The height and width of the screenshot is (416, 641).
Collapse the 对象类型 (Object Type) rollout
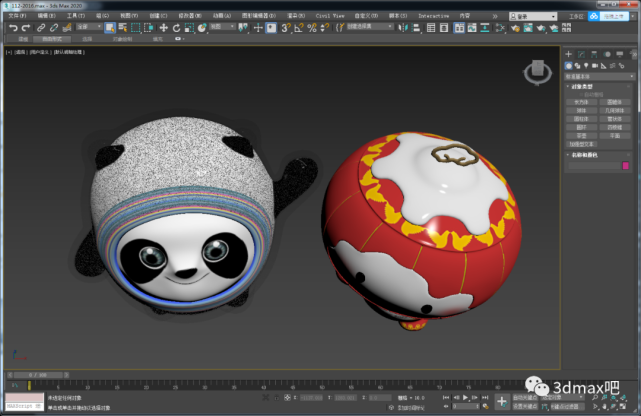(581, 87)
